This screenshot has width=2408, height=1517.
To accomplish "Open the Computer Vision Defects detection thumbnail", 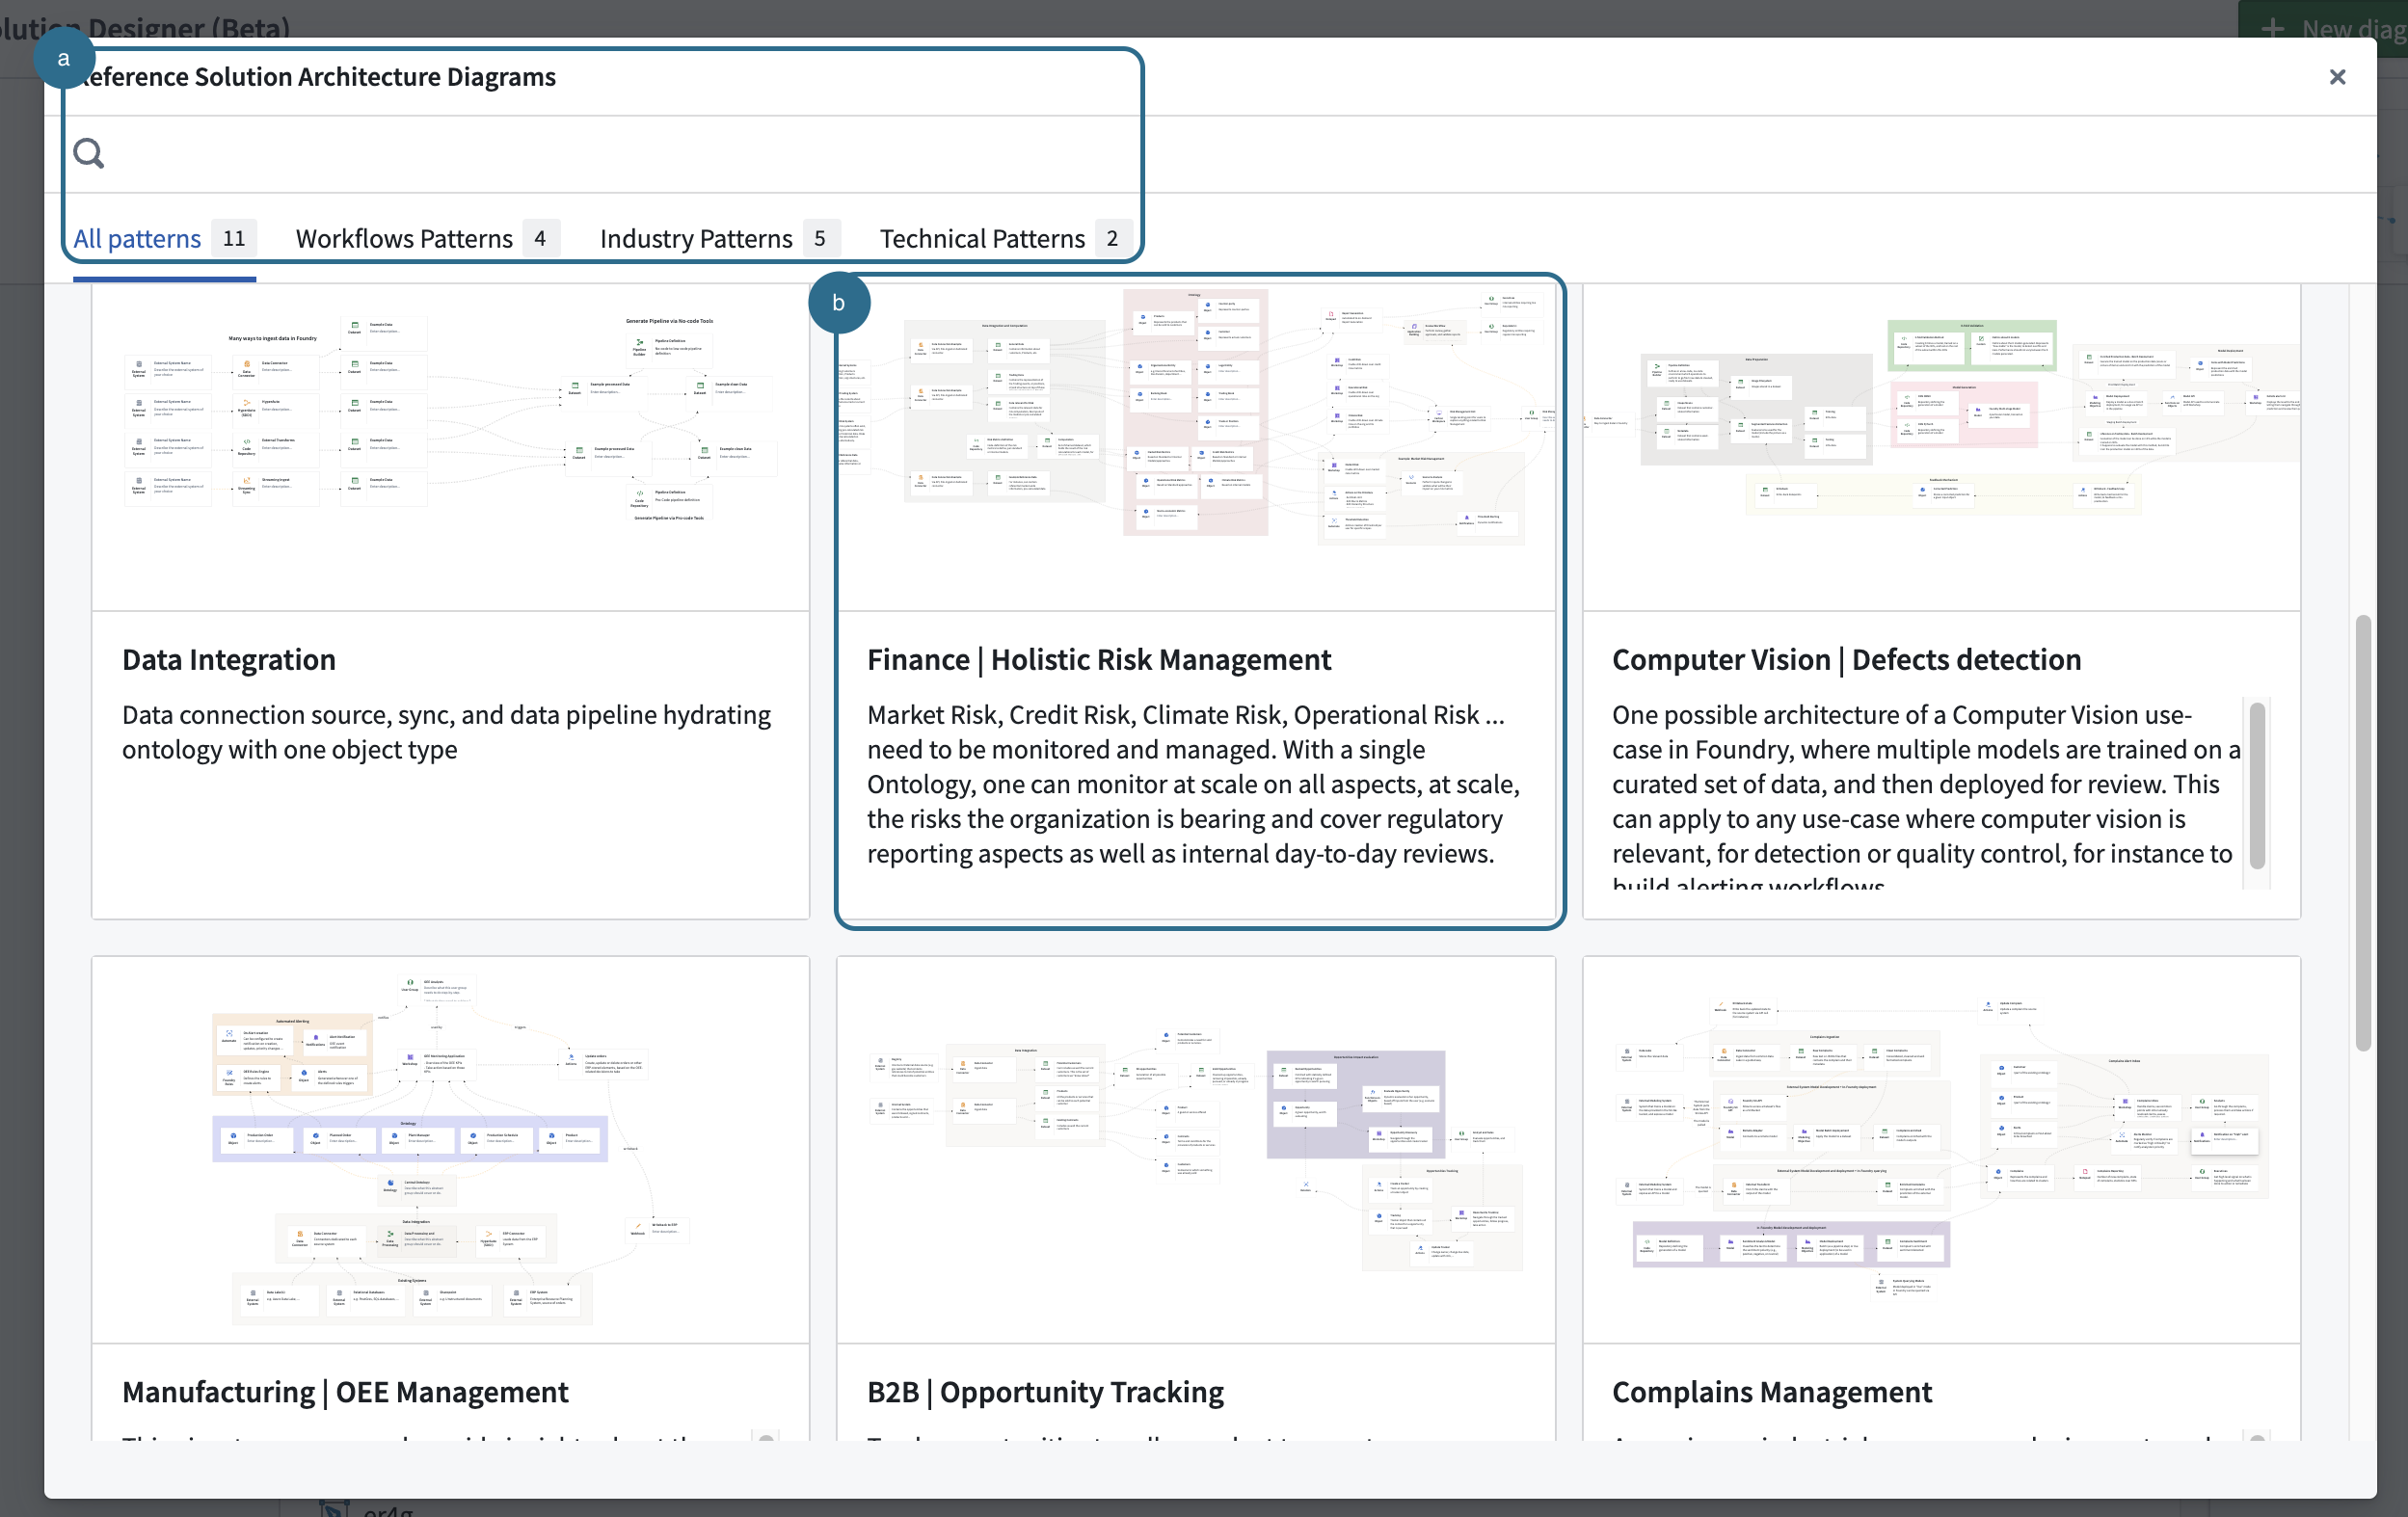I will (x=1941, y=446).
